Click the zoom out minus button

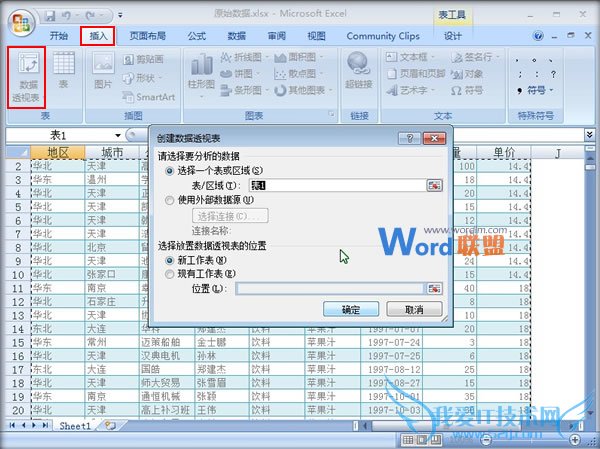(486, 439)
